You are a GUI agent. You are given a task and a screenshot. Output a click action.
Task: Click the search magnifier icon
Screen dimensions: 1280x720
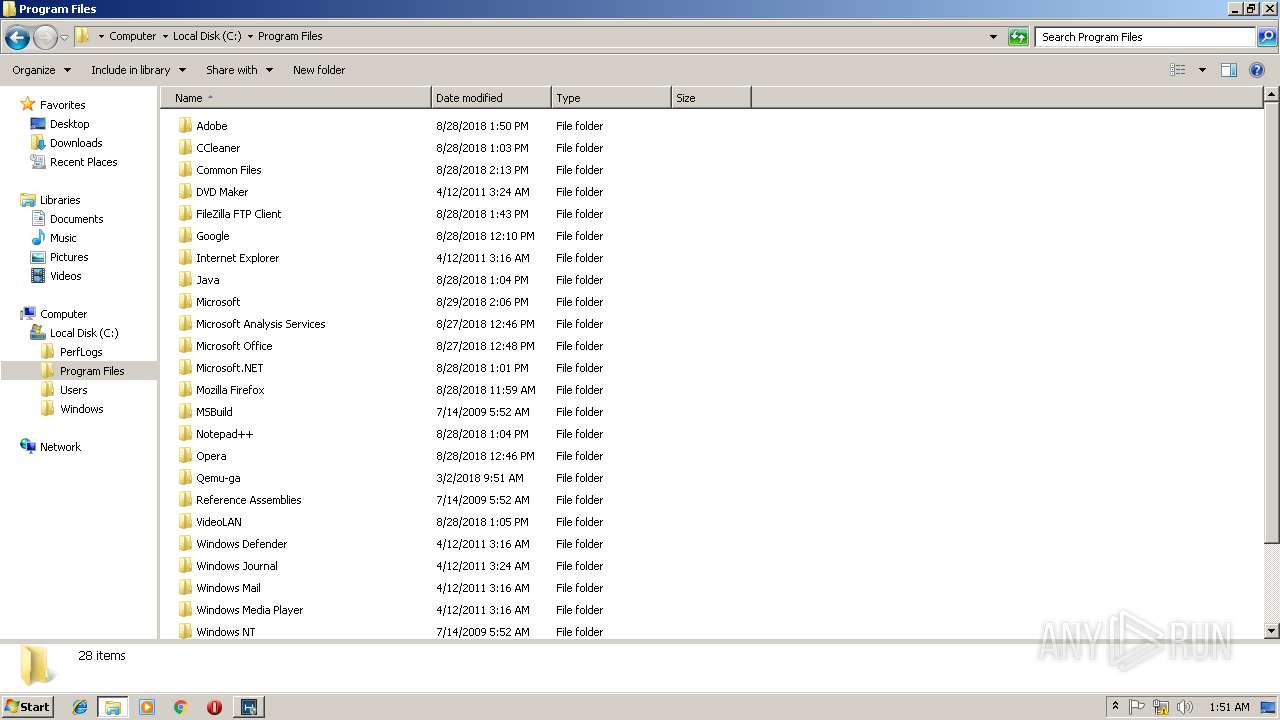point(1266,37)
